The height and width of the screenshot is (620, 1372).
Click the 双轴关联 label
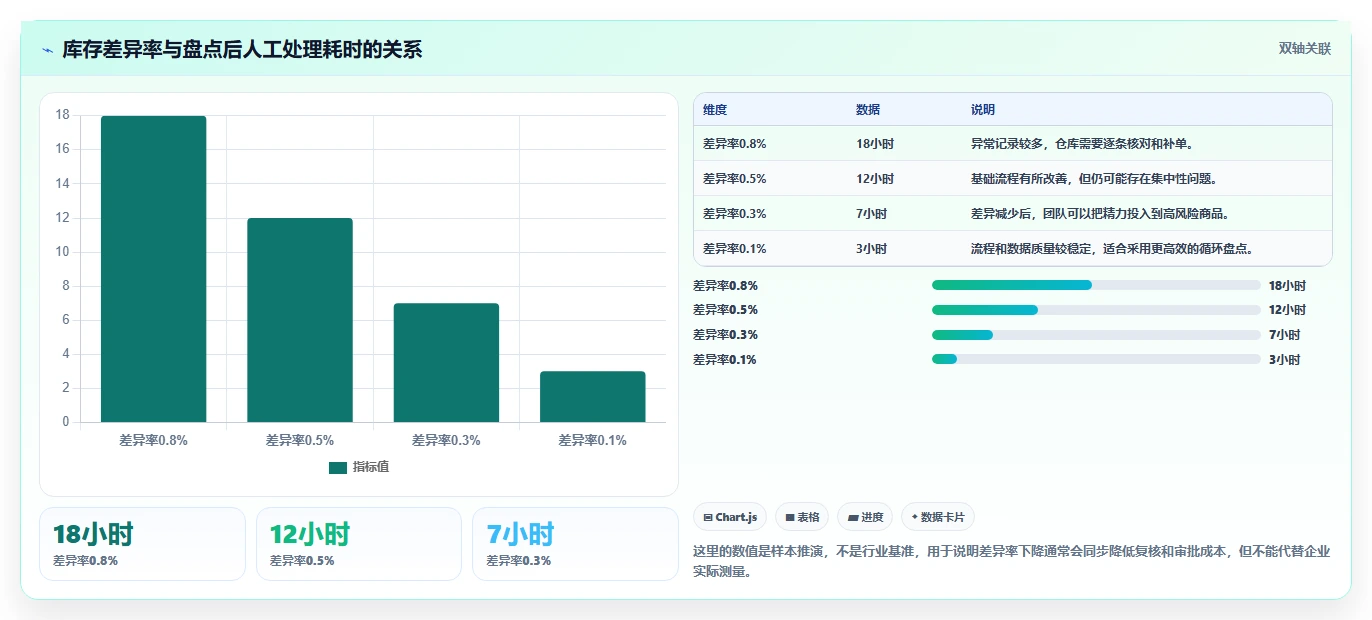point(1305,48)
